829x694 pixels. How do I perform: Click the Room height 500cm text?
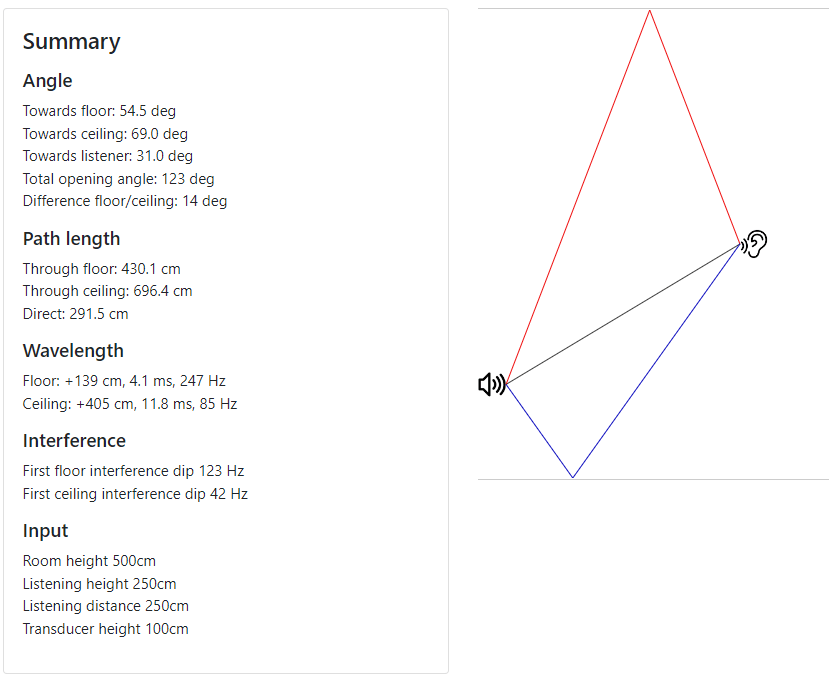(x=89, y=561)
